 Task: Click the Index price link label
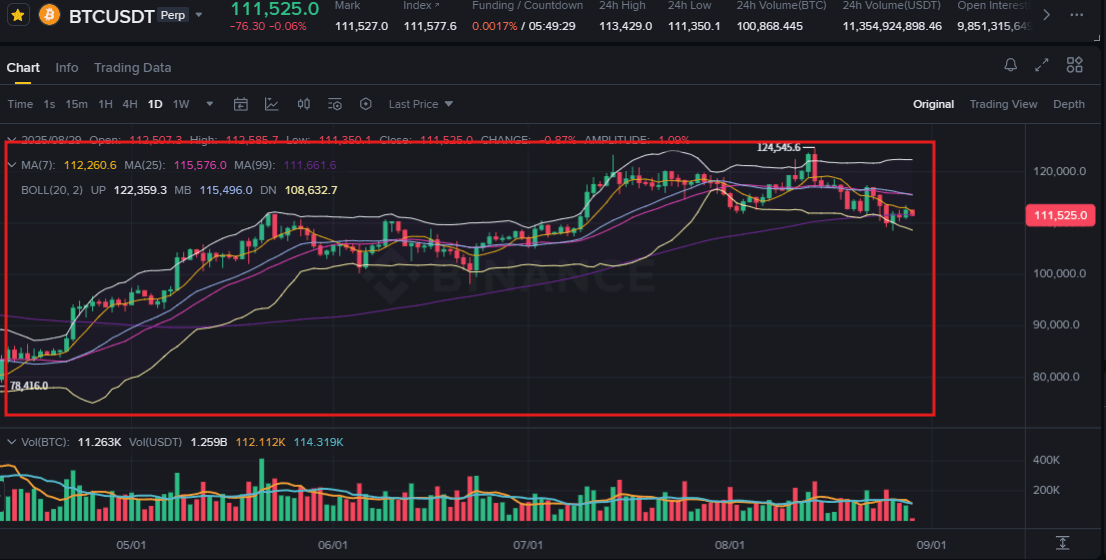[x=420, y=6]
